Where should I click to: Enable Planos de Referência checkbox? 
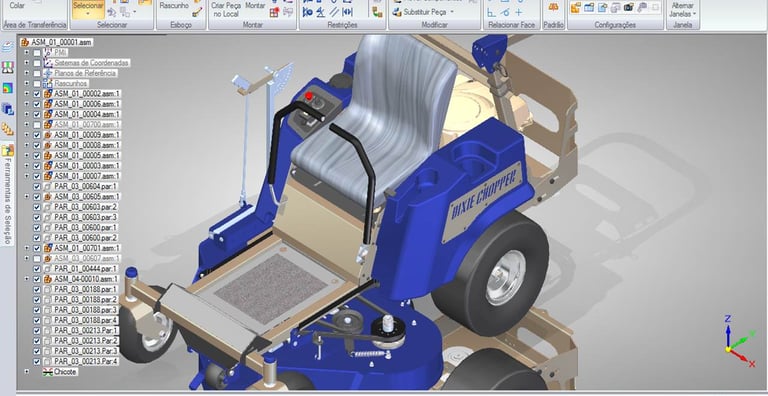pyautogui.click(x=37, y=73)
